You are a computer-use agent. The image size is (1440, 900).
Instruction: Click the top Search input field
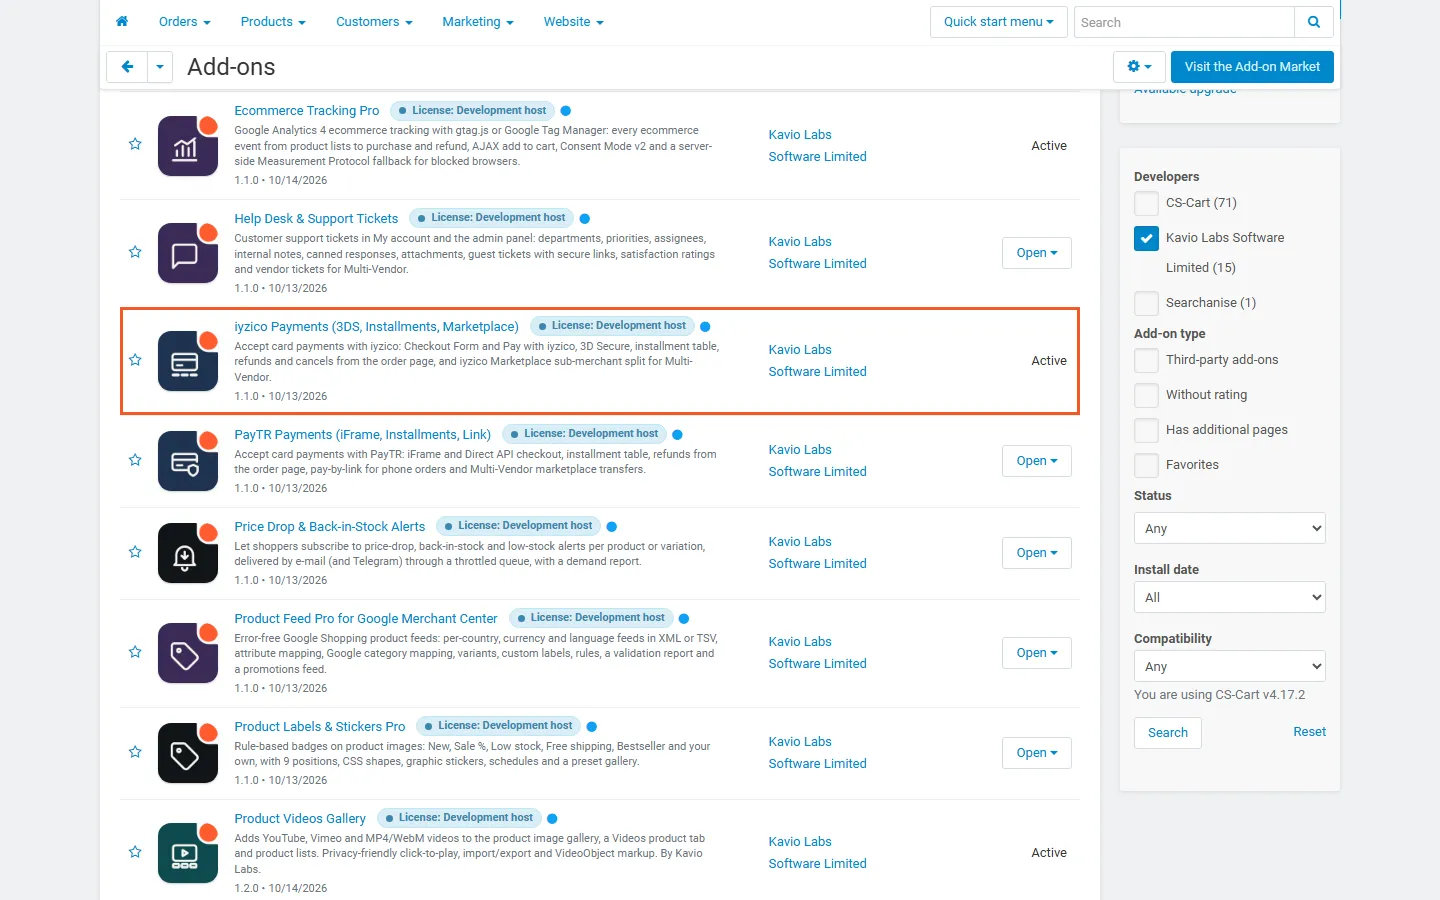click(1184, 22)
